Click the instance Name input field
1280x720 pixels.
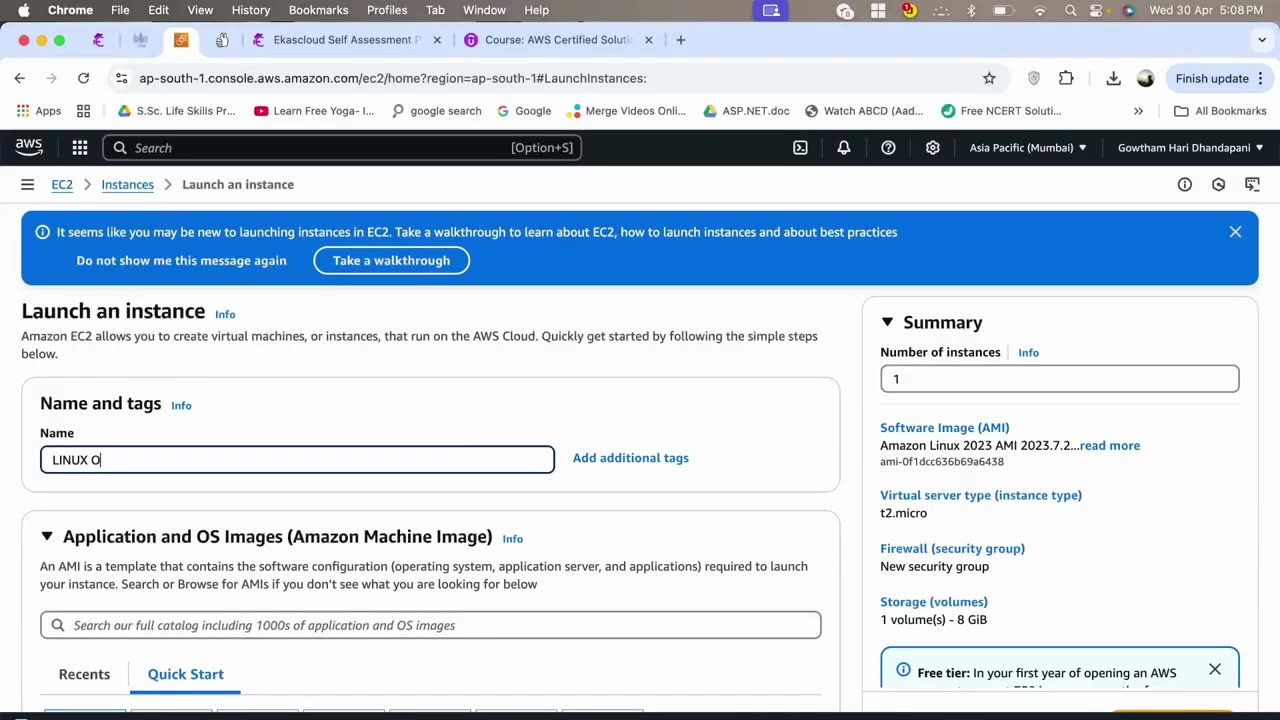click(x=297, y=460)
